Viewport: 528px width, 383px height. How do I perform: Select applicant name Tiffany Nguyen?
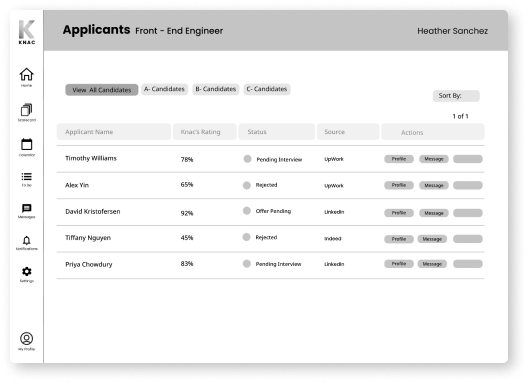point(88,238)
